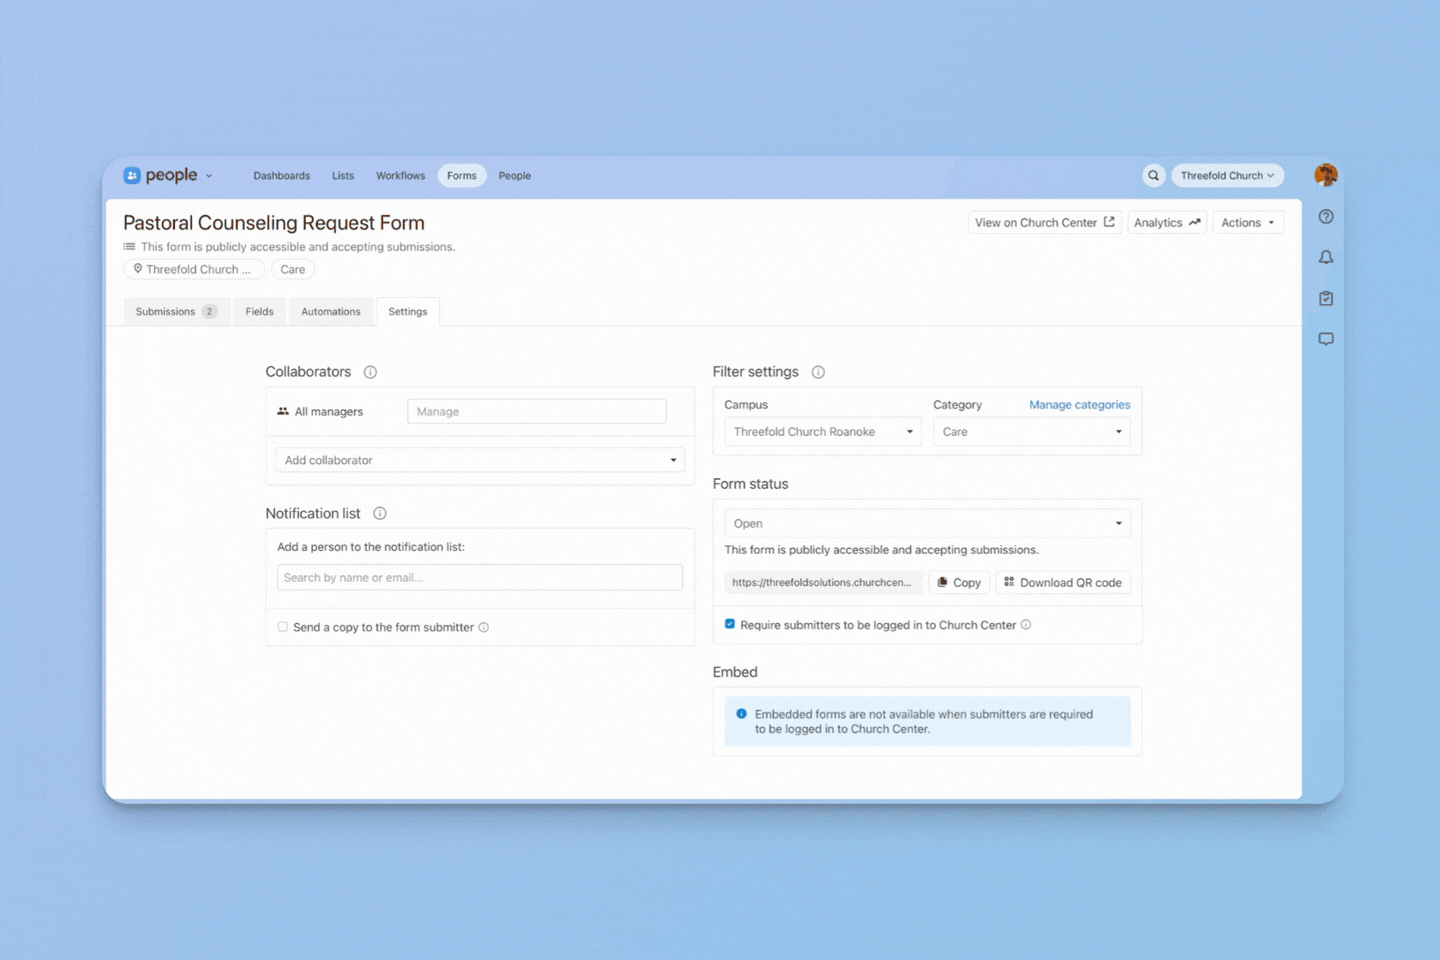Focus the Search by name or email field
Image resolution: width=1440 pixels, height=960 pixels.
(480, 578)
